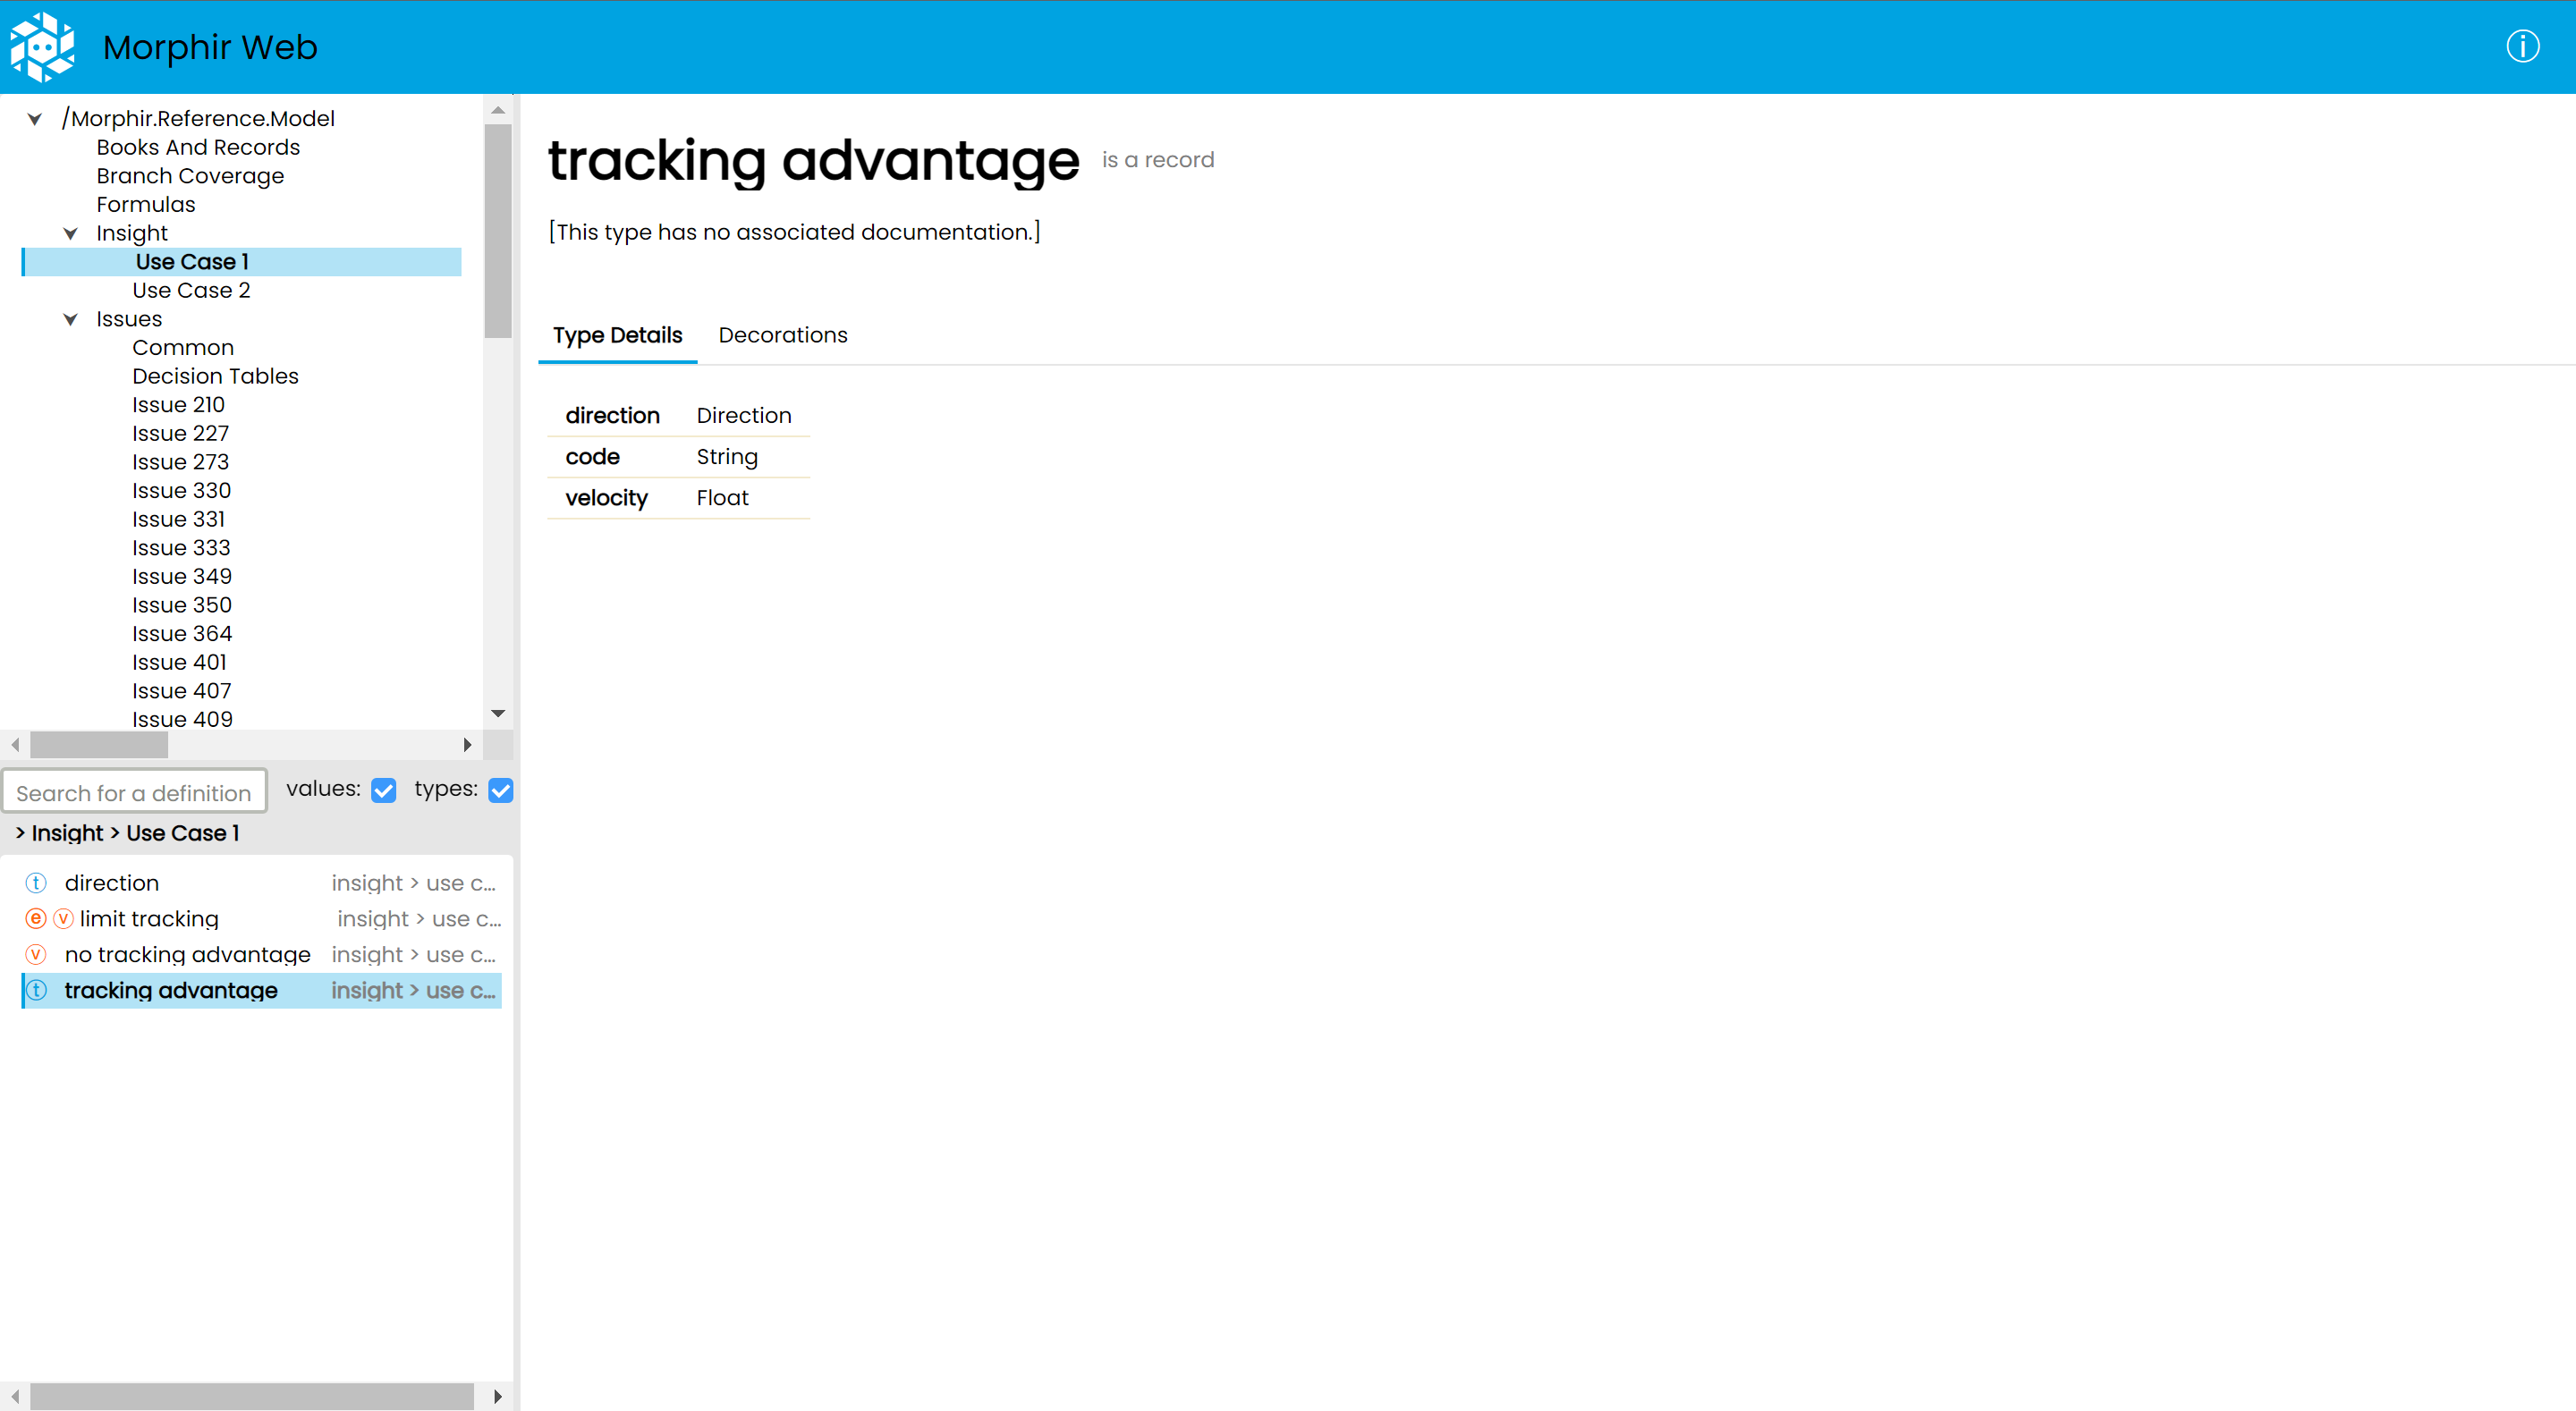Collapse the Morphir.Reference.Model root node

[34, 119]
